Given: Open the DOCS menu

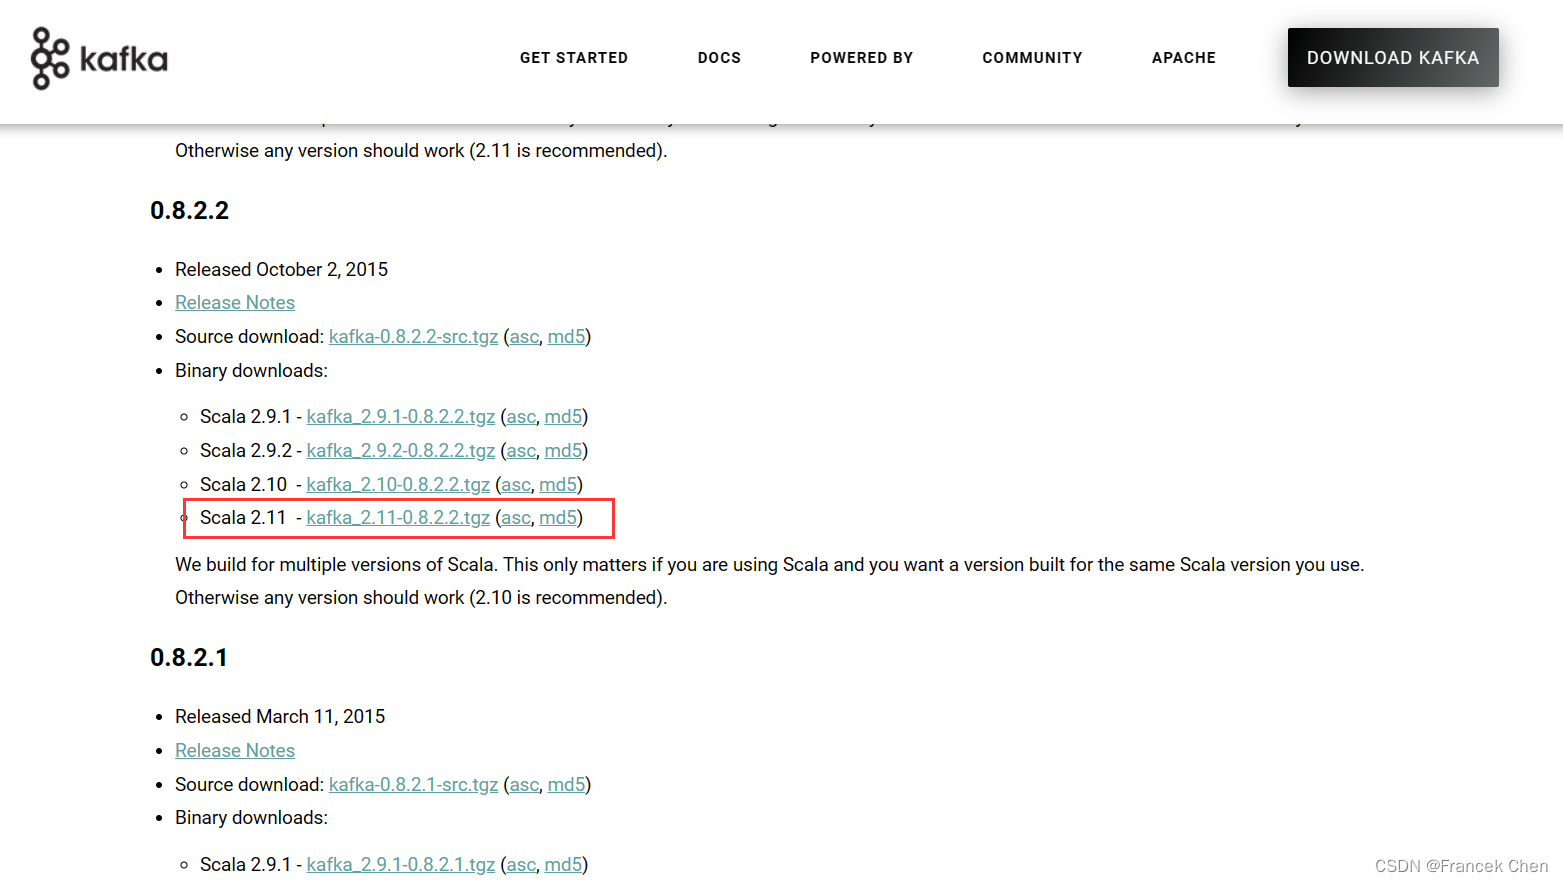Looking at the screenshot, I should tap(719, 58).
